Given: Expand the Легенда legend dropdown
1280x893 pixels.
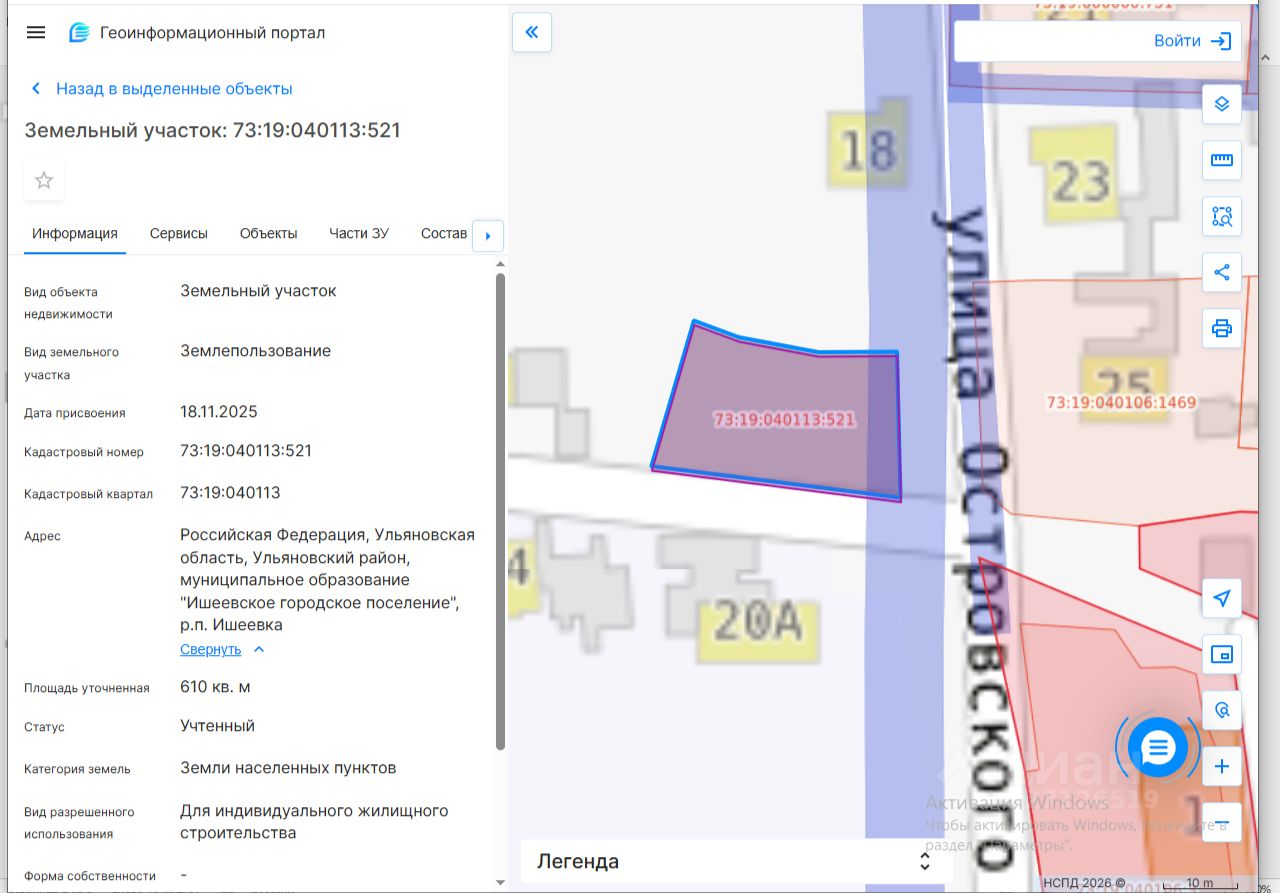Looking at the screenshot, I should tap(736, 861).
